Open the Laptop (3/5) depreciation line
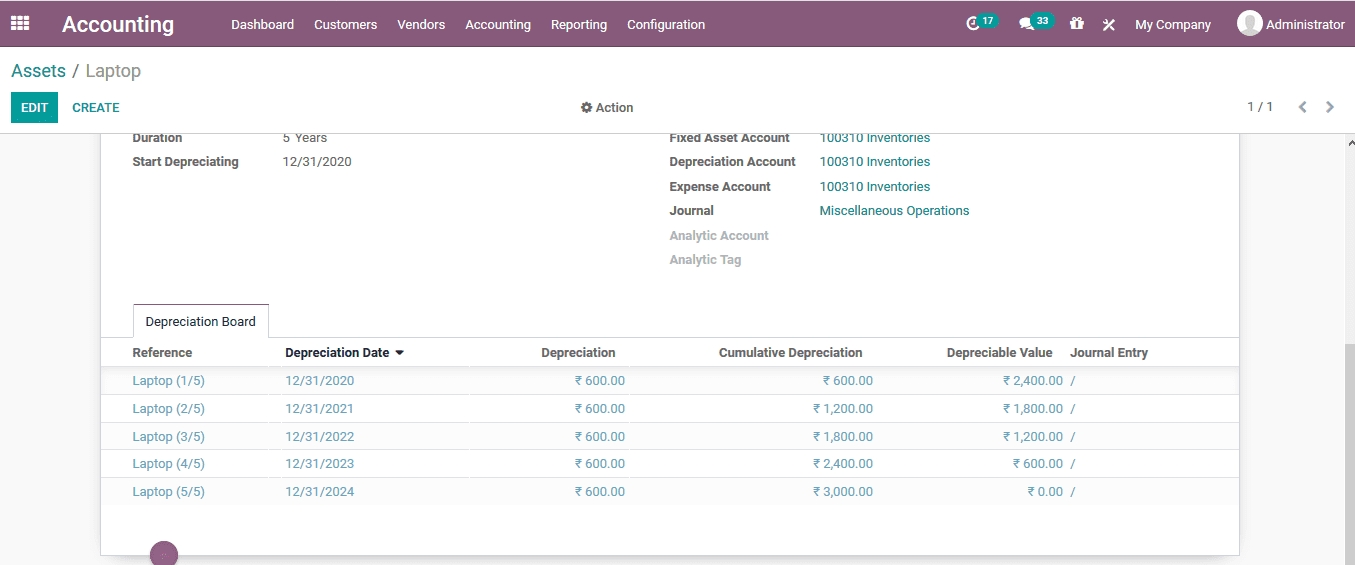Image resolution: width=1355 pixels, height=565 pixels. pyautogui.click(x=168, y=437)
